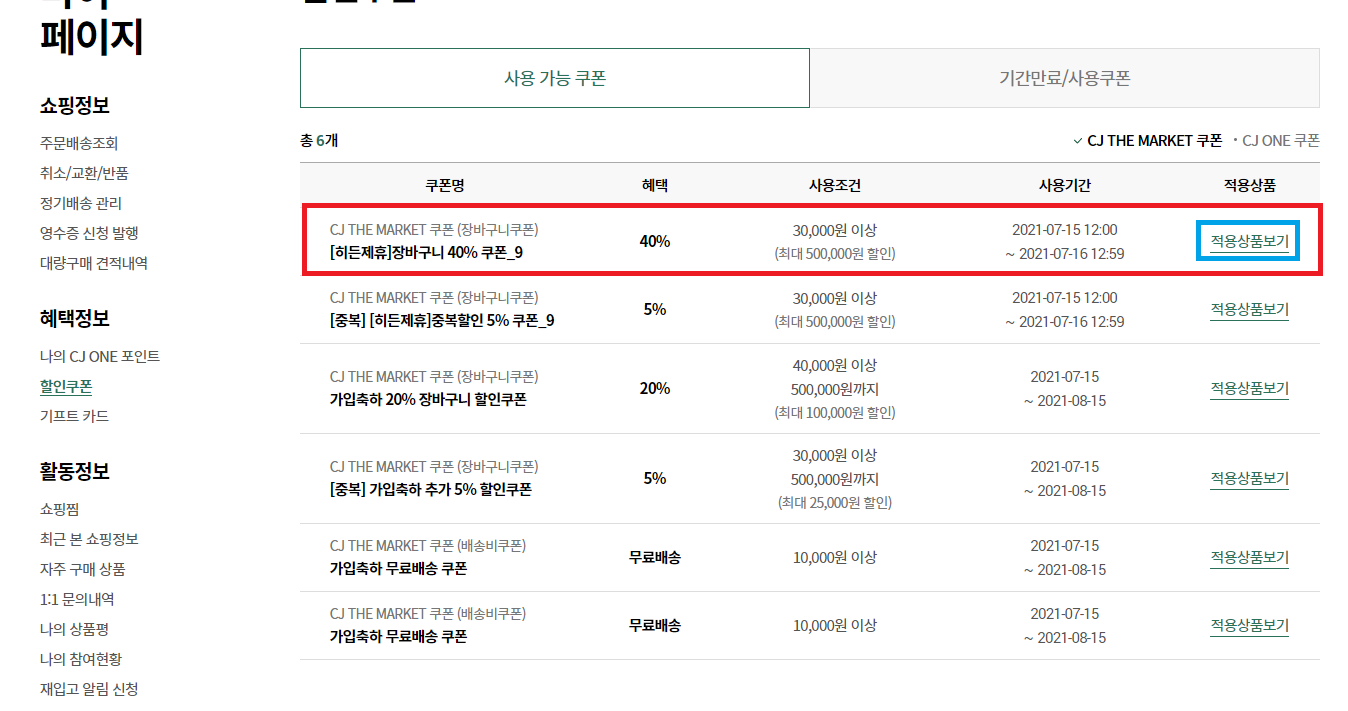The image size is (1348, 711).
Task: View 나의 CJ ONE 포인트
Action: 100,357
